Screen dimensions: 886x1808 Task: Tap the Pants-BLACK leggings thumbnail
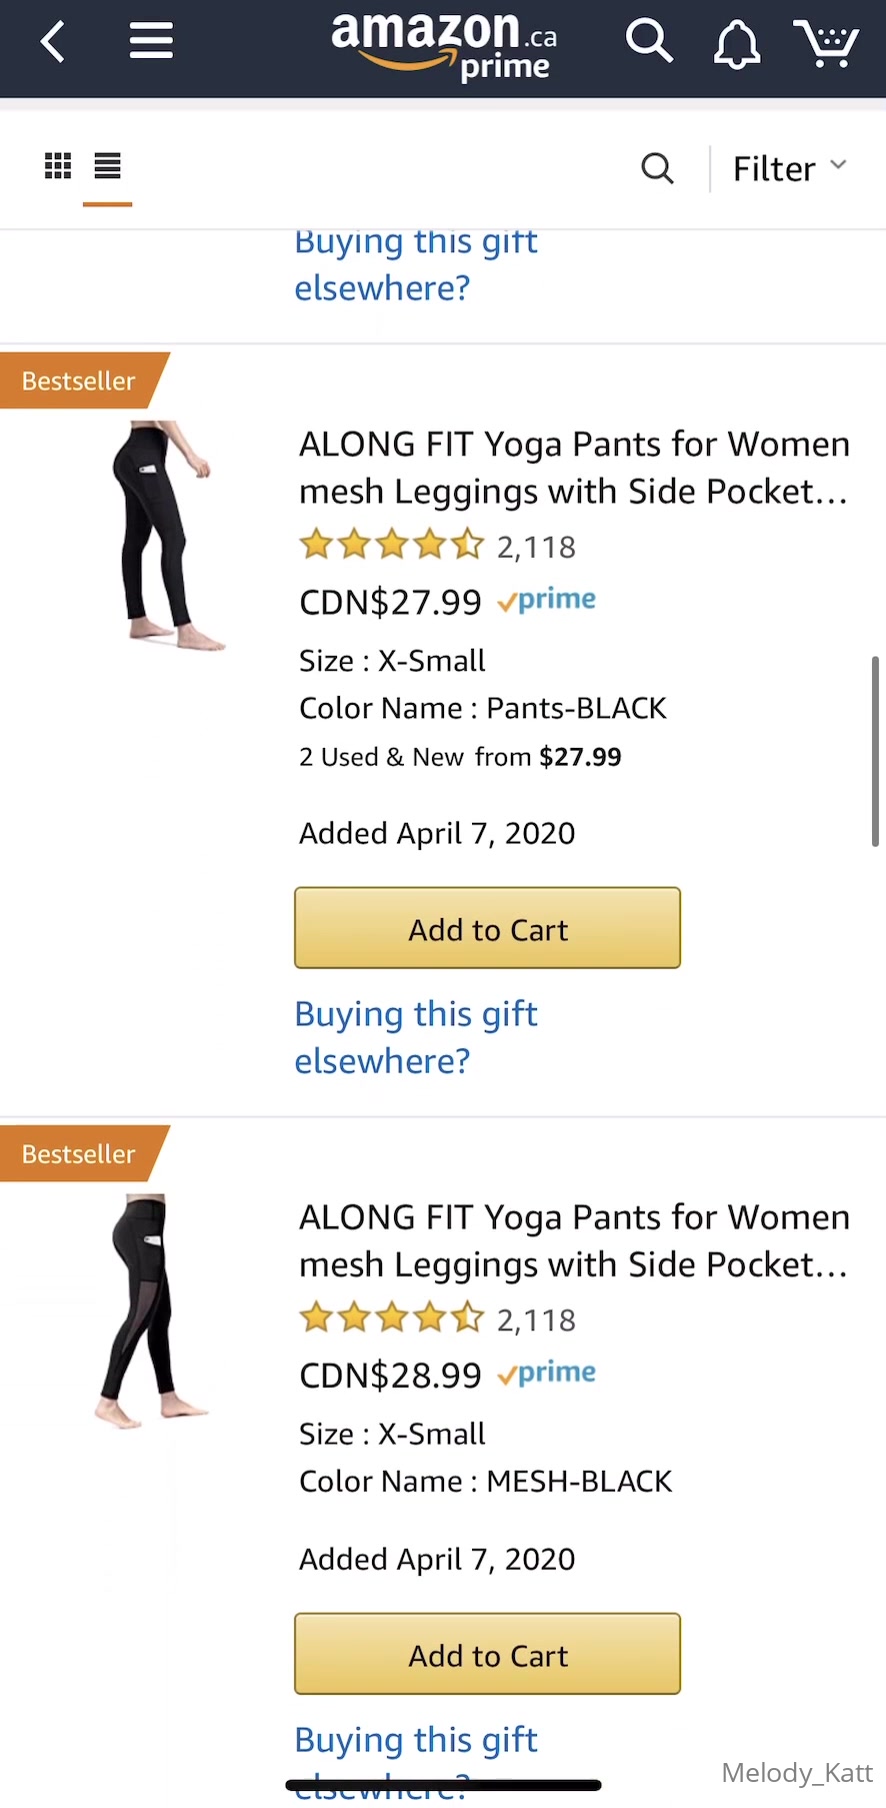163,536
